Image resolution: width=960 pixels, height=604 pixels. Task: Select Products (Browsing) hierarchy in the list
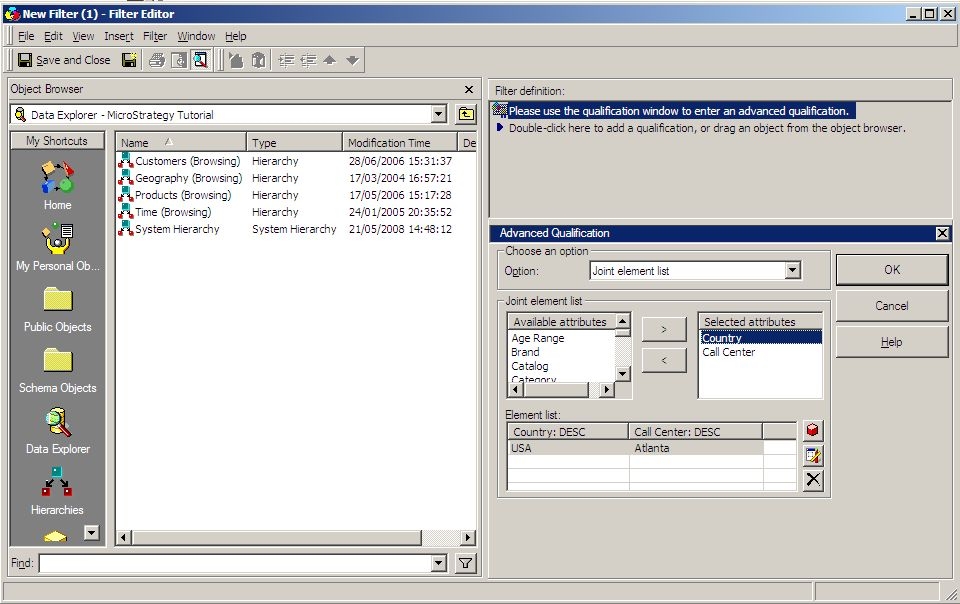click(182, 195)
